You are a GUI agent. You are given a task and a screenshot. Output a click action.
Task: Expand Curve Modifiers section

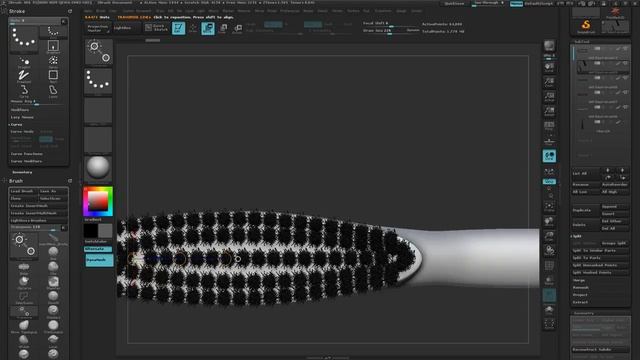pyautogui.click(x=27, y=161)
